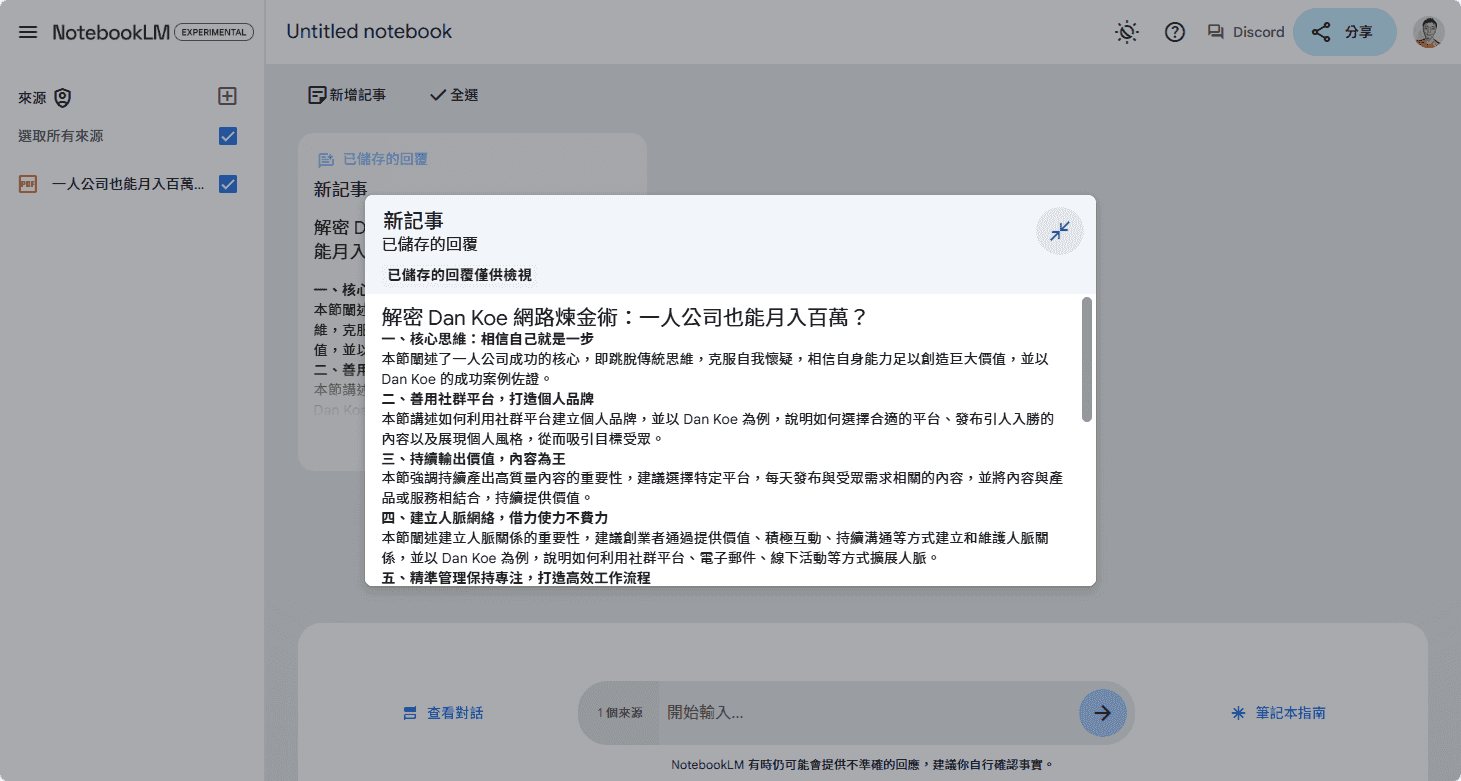Click section 三、持續輸出價值,內容為王
This screenshot has height=781, width=1461.
pyautogui.click(x=474, y=458)
